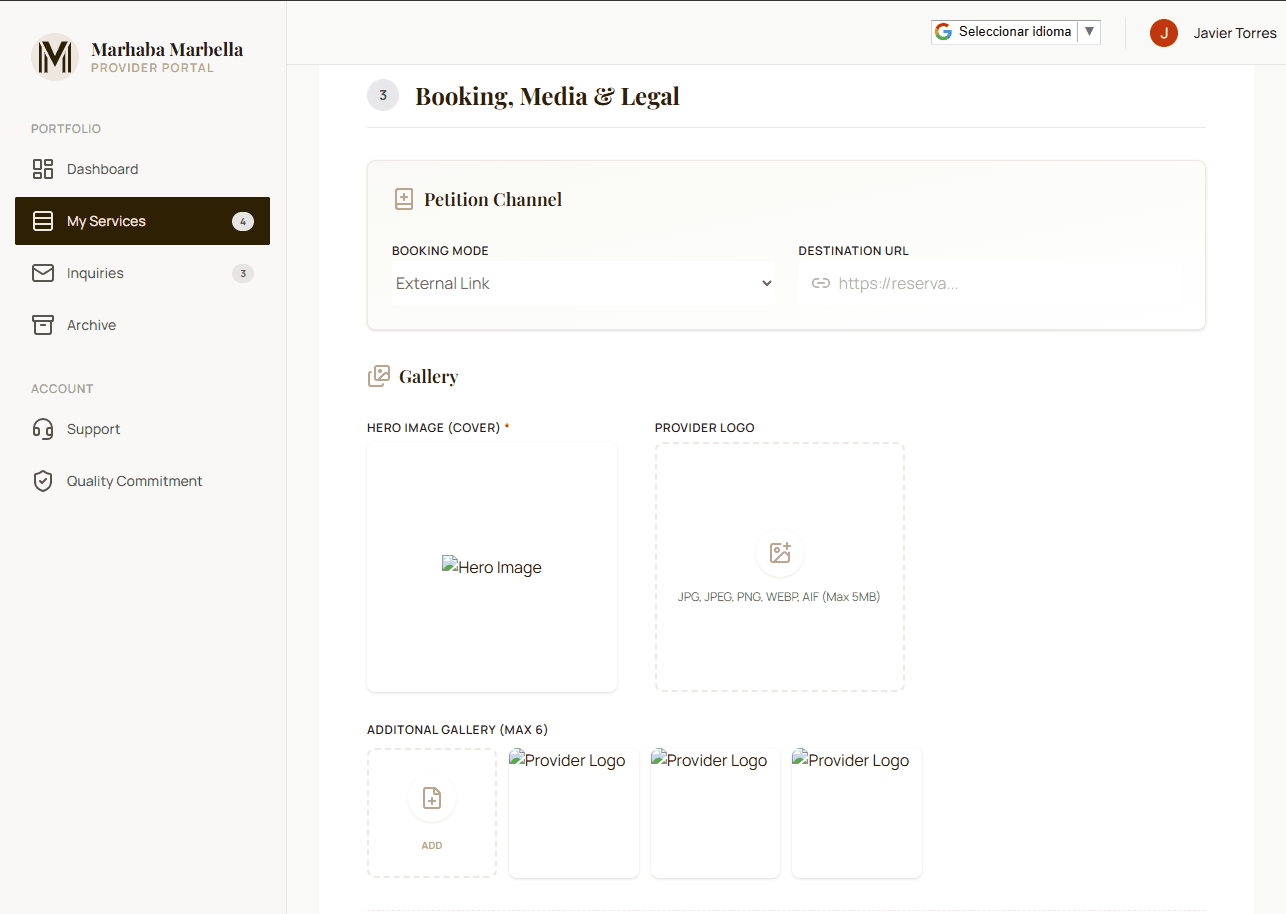The height and width of the screenshot is (914, 1286).
Task: Select the last Additional Gallery thumbnail
Action: pyautogui.click(x=857, y=813)
